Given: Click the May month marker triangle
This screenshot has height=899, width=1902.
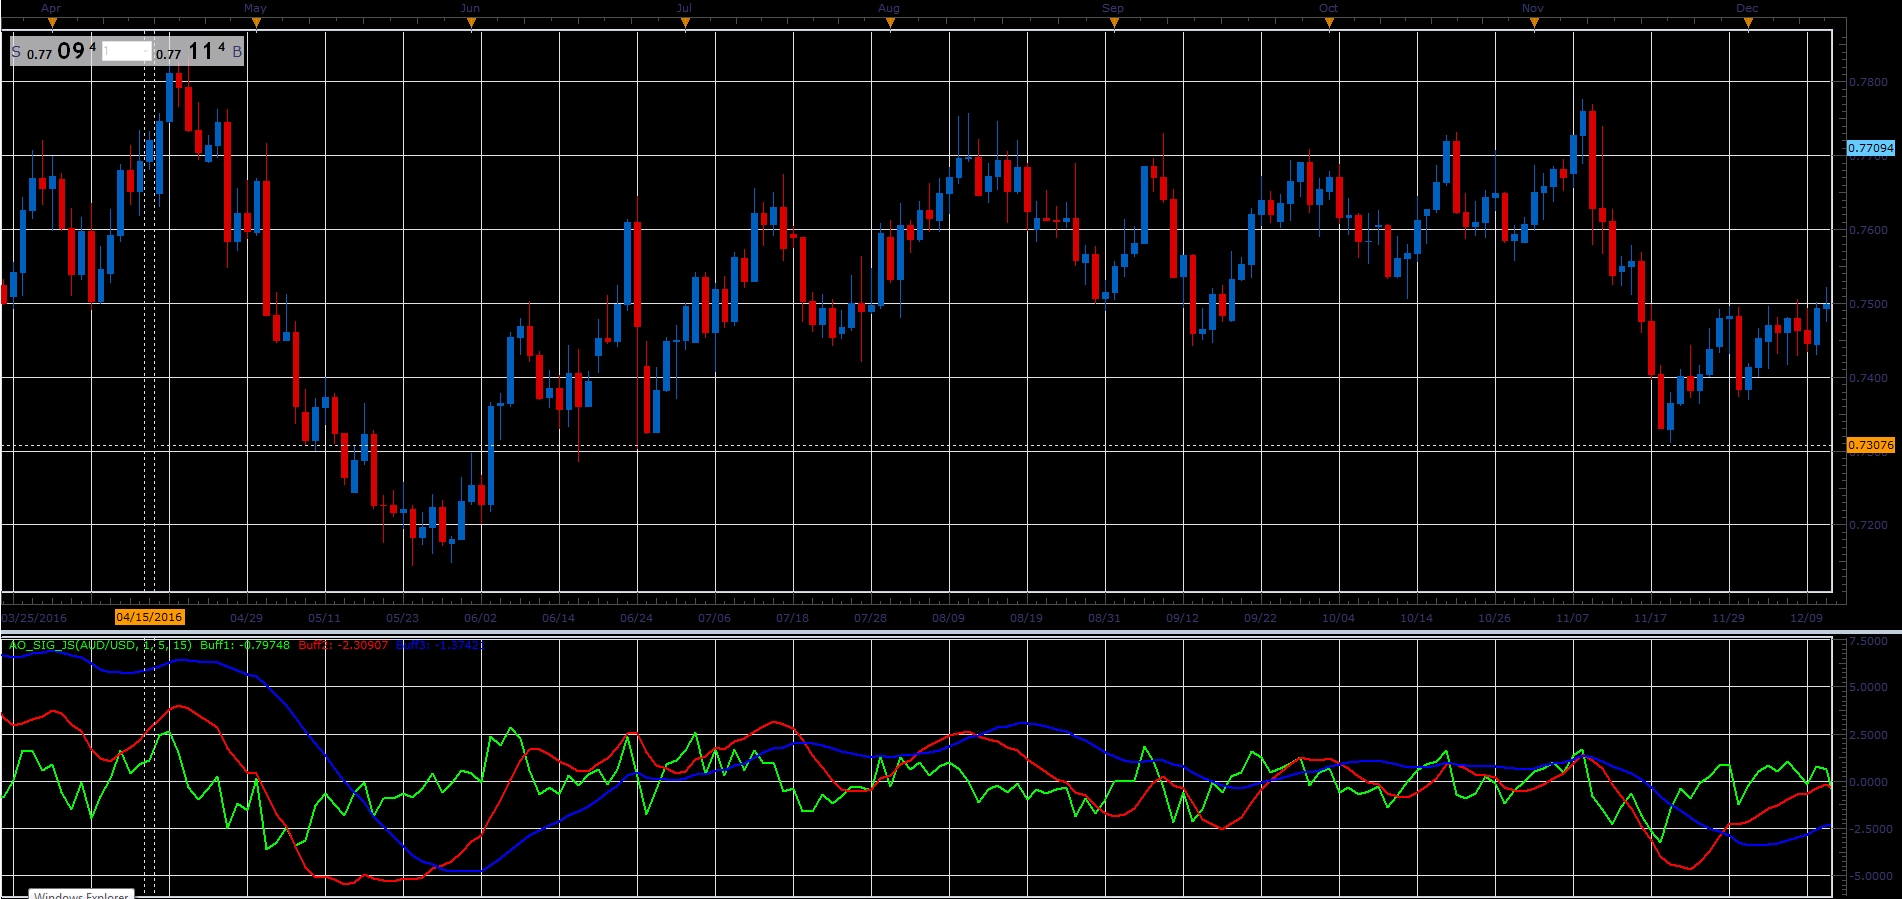Looking at the screenshot, I should point(256,23).
